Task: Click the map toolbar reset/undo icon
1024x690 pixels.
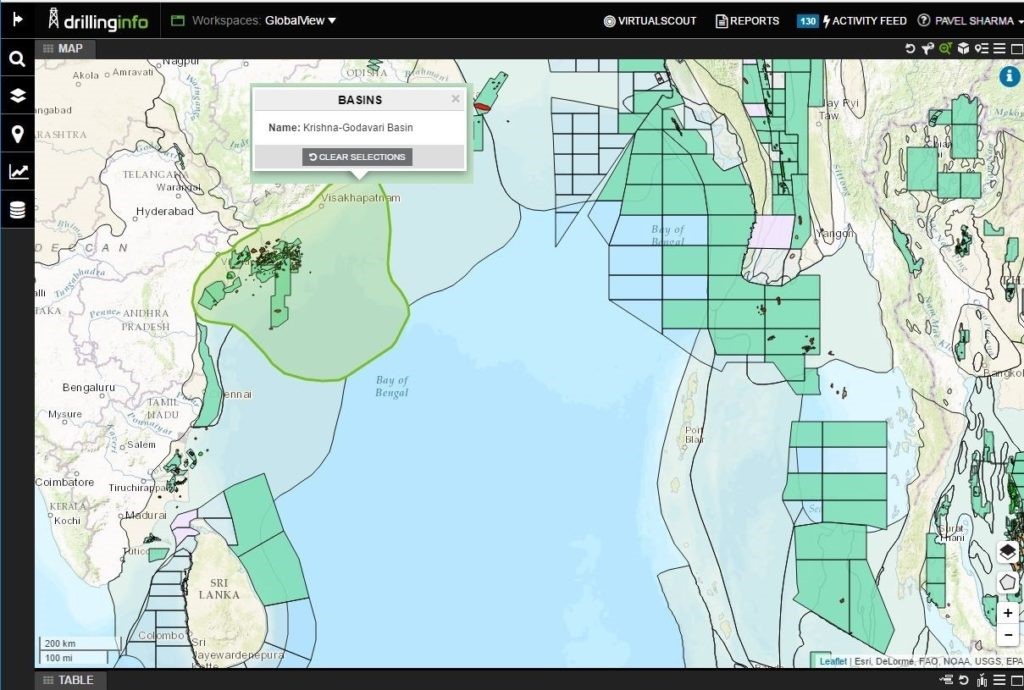Action: pos(910,48)
